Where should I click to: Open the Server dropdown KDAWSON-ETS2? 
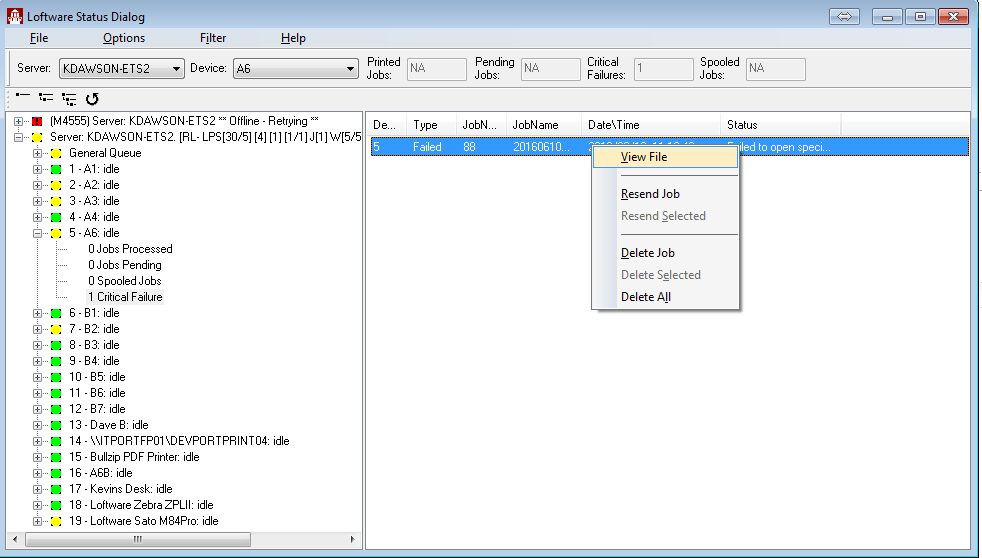(121, 68)
